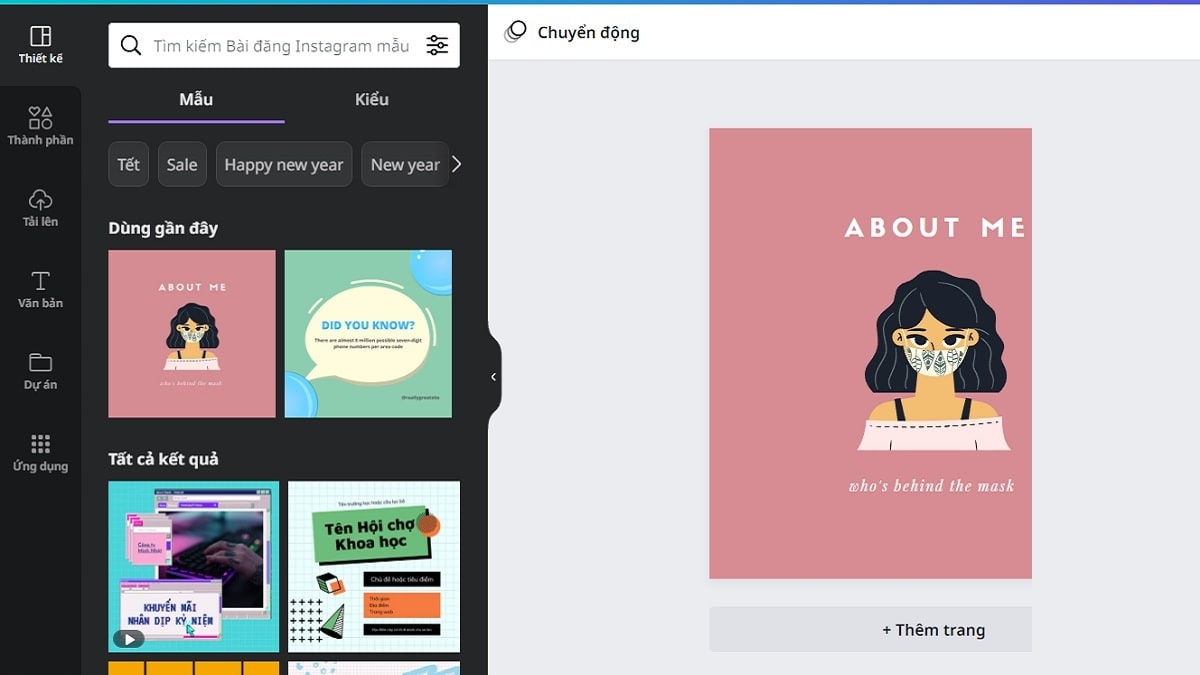Open the Dự án panel
Viewport: 1200px width, 675px height.
pos(40,368)
